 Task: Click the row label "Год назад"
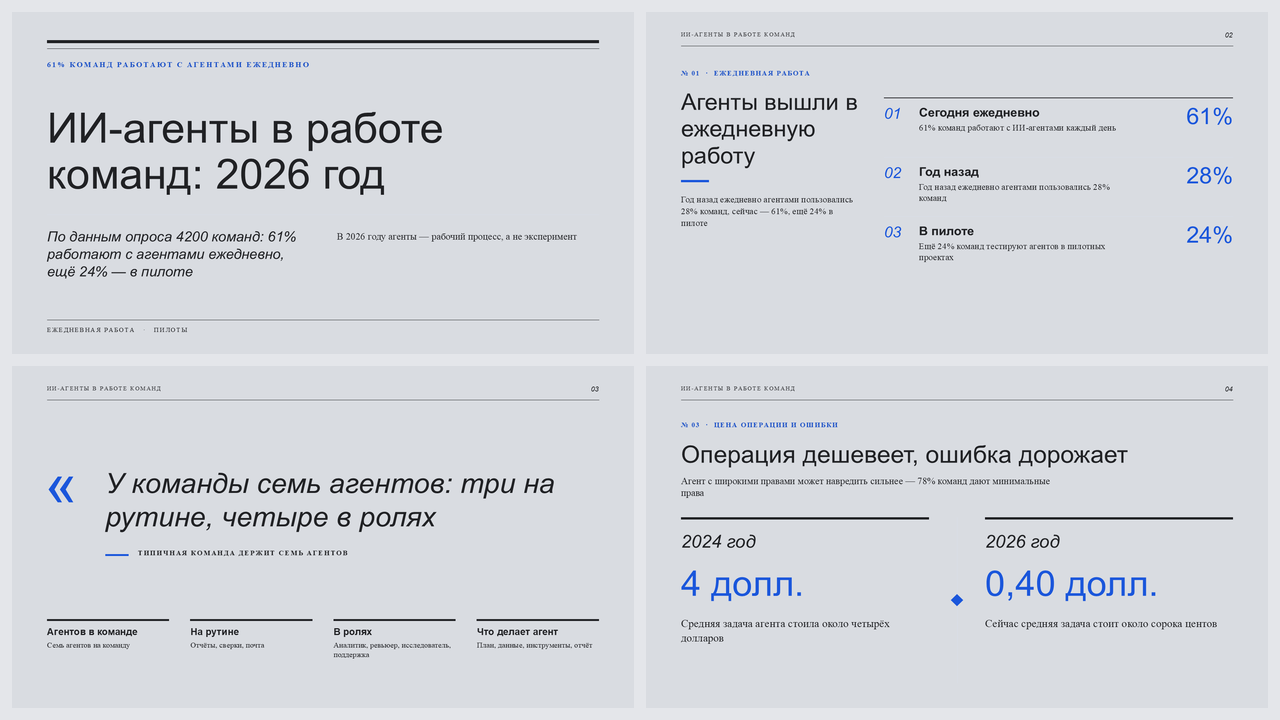[949, 172]
